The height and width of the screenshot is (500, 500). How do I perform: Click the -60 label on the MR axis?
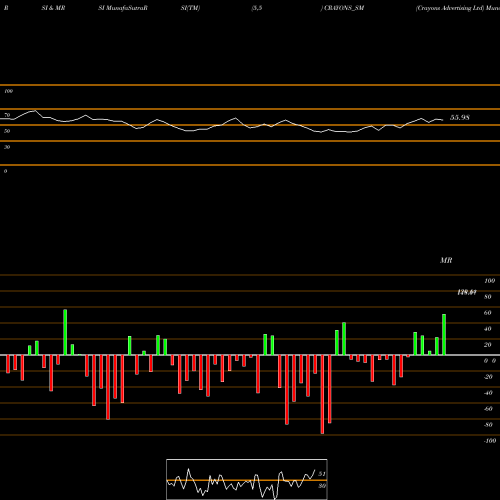488,409
